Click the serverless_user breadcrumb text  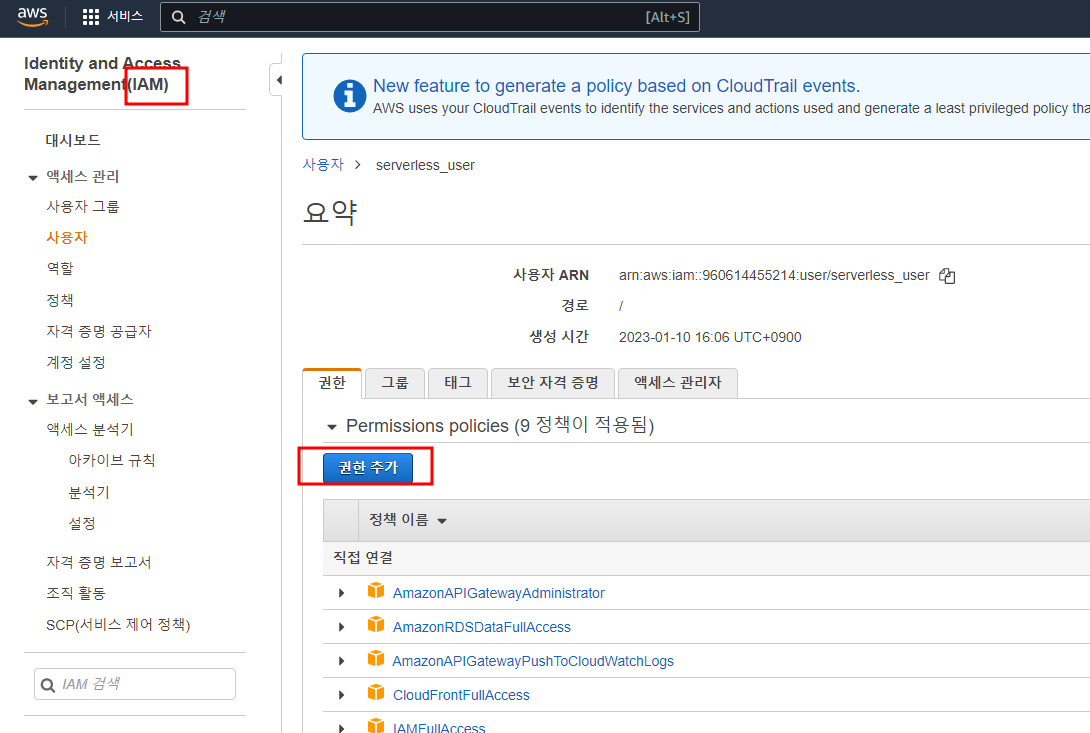coord(425,166)
